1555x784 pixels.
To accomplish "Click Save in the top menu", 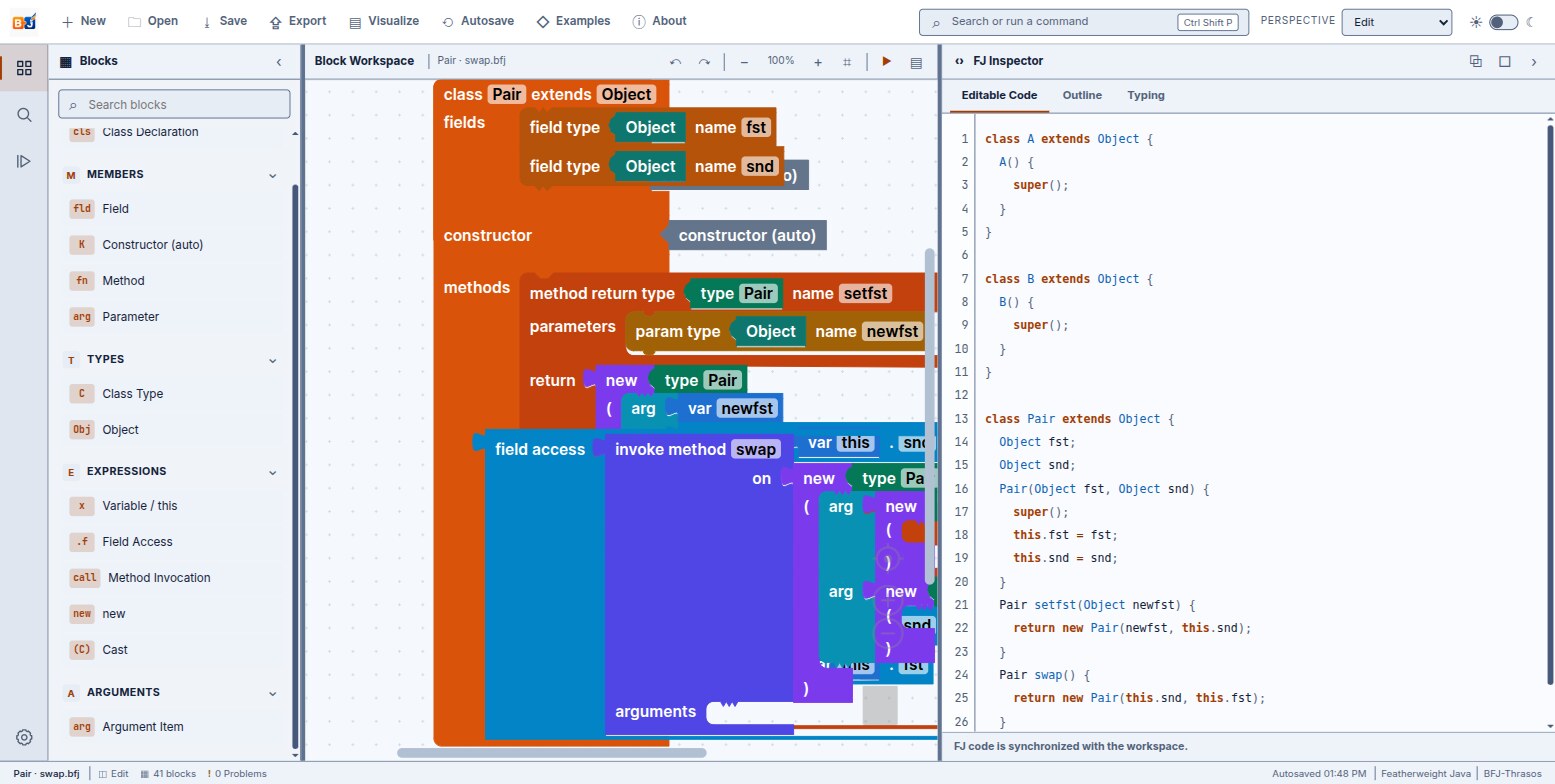I will [x=224, y=21].
